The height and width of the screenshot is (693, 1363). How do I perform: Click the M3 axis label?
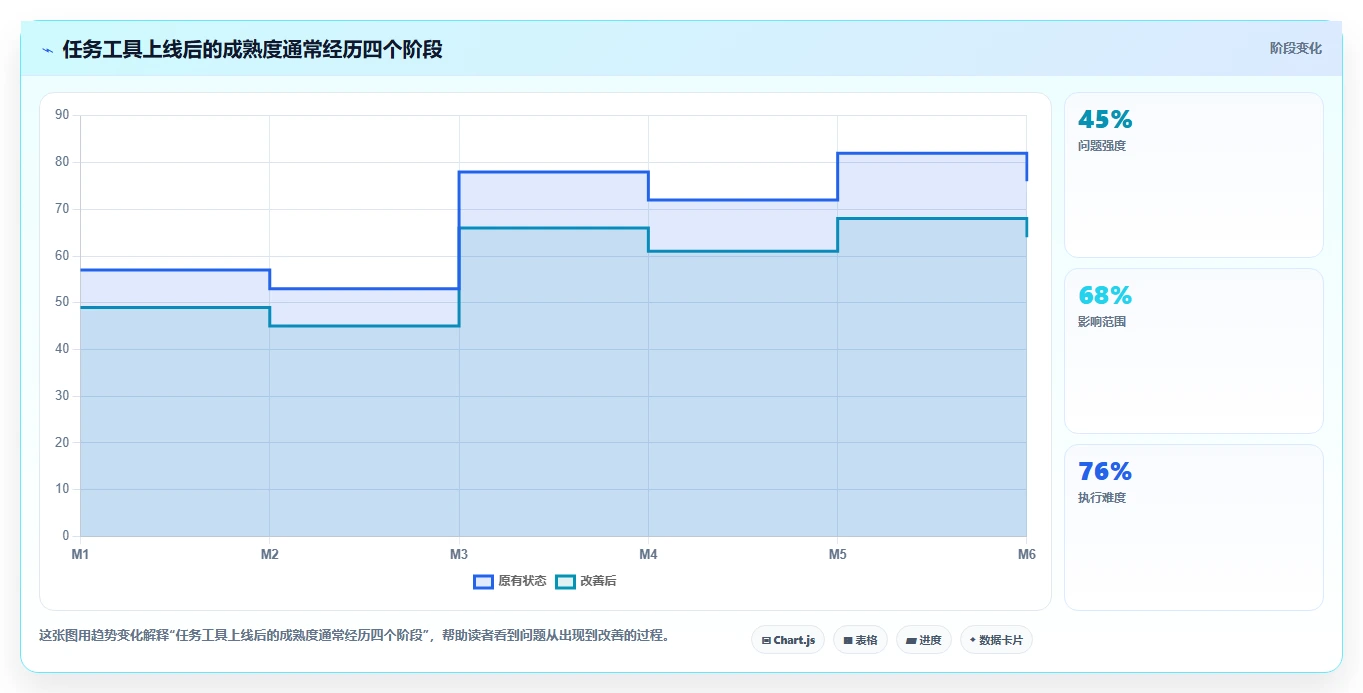(459, 553)
